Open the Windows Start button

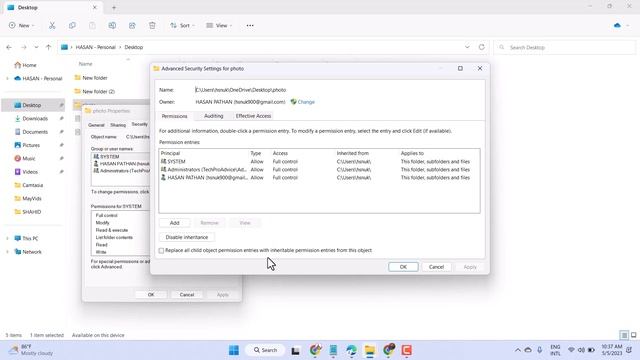click(234, 350)
